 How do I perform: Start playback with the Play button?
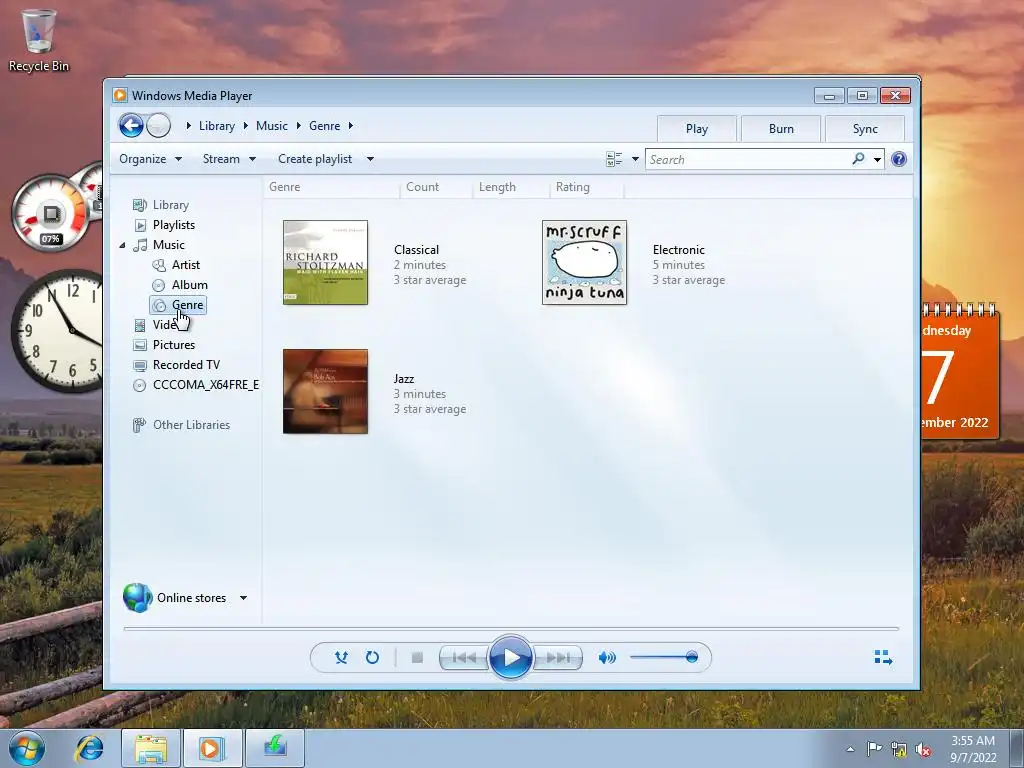click(510, 657)
